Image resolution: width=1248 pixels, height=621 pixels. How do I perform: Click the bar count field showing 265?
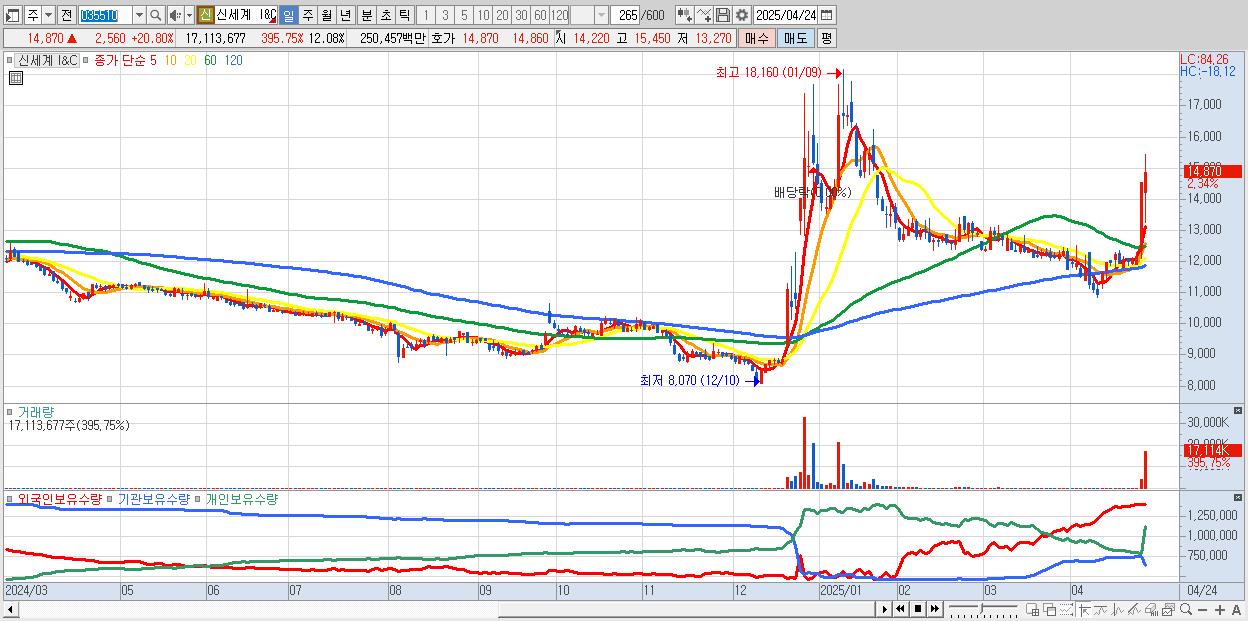[627, 15]
